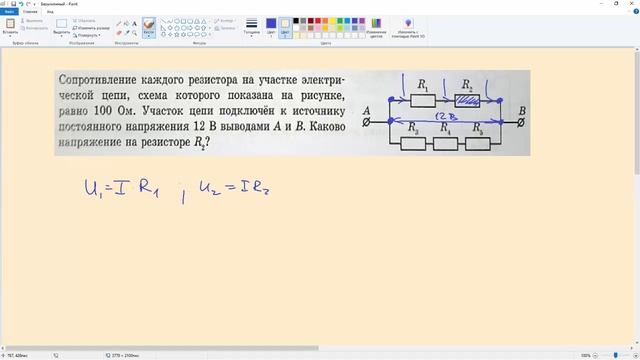Open the Brushes dropdown arrow
The width and height of the screenshot is (640, 360).
click(x=149, y=36)
